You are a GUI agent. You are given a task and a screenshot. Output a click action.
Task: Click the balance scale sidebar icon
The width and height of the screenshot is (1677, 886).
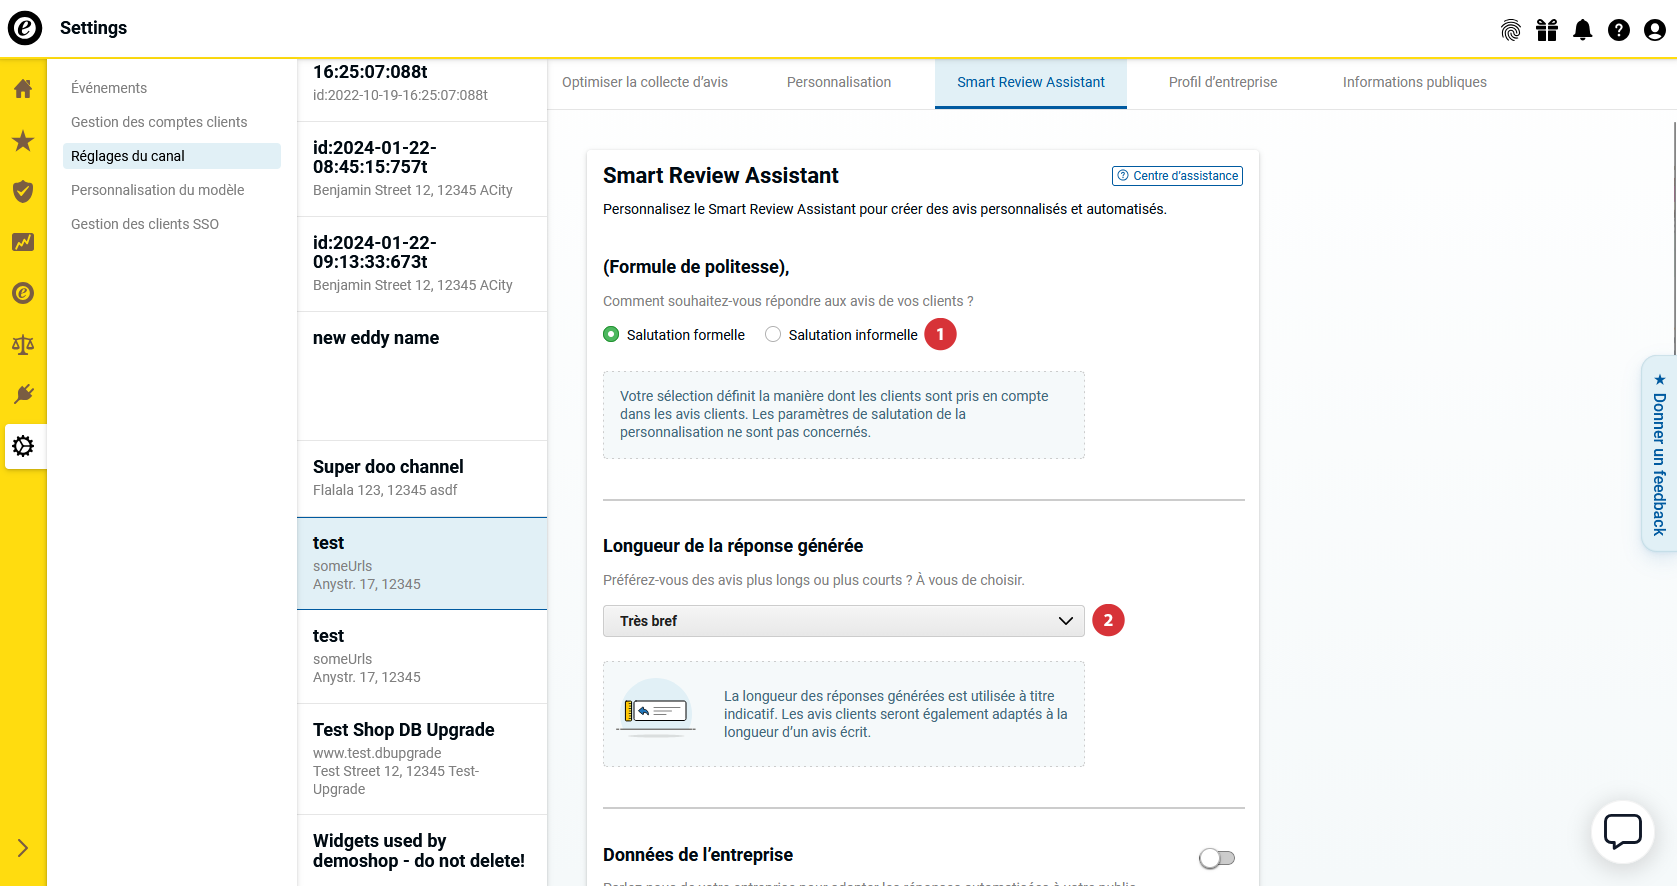click(23, 345)
